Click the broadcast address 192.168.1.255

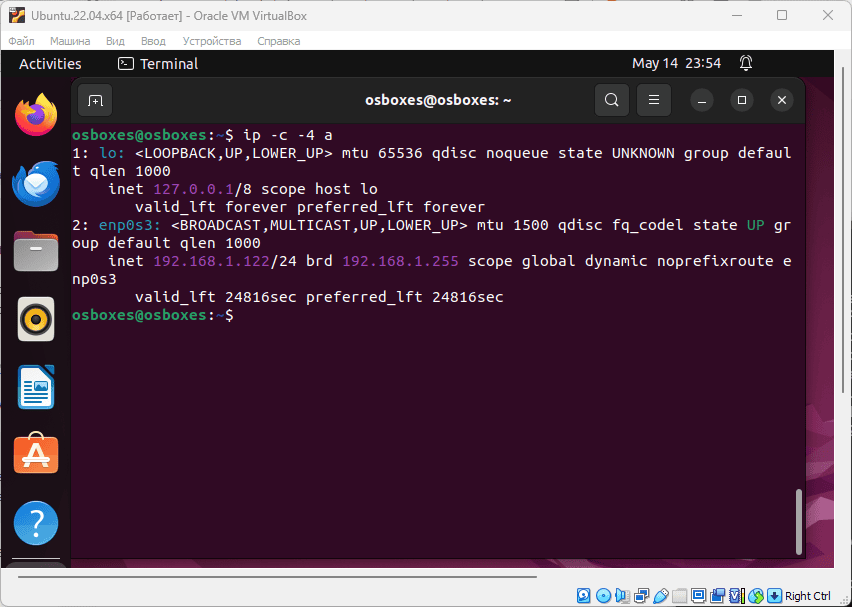(x=400, y=261)
